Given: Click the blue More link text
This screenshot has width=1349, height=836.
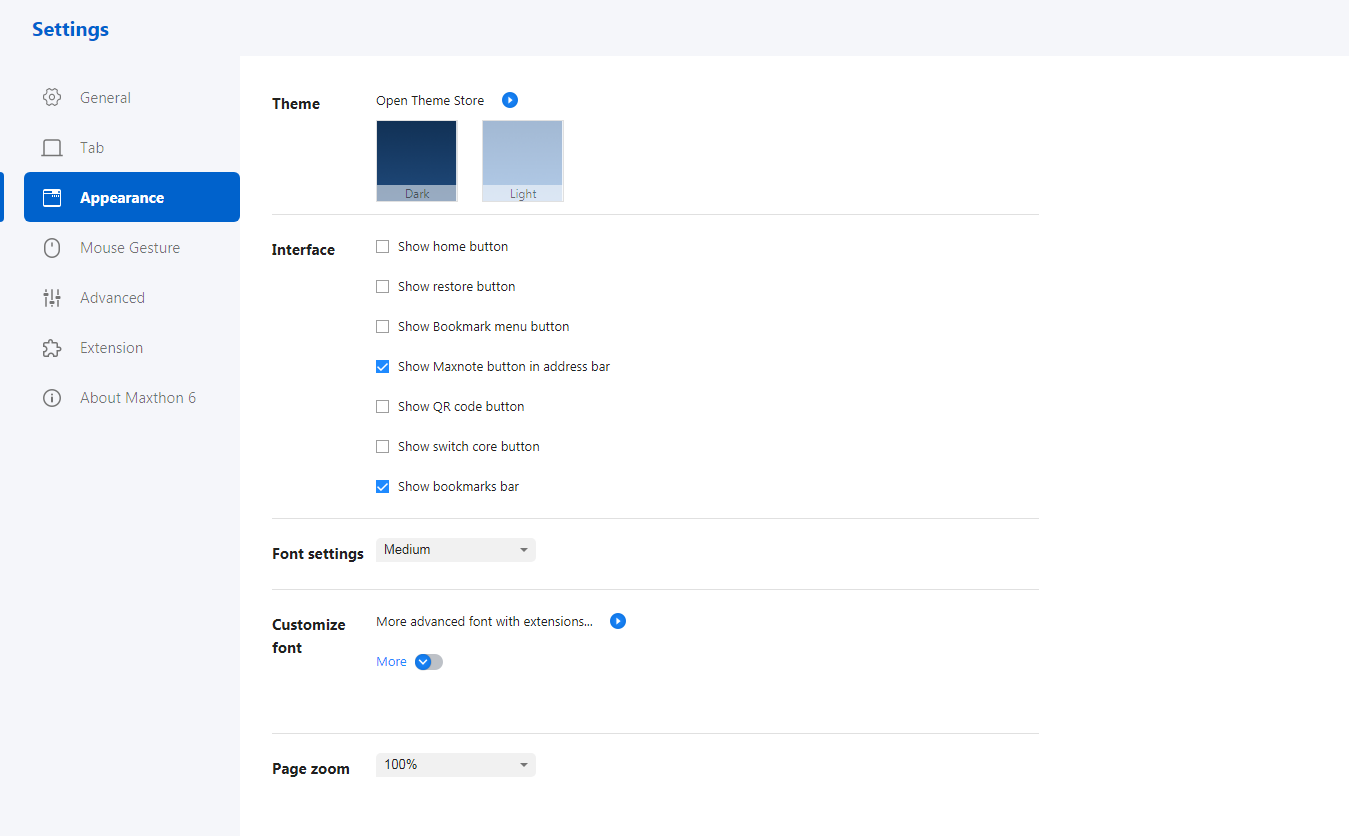Looking at the screenshot, I should [391, 662].
